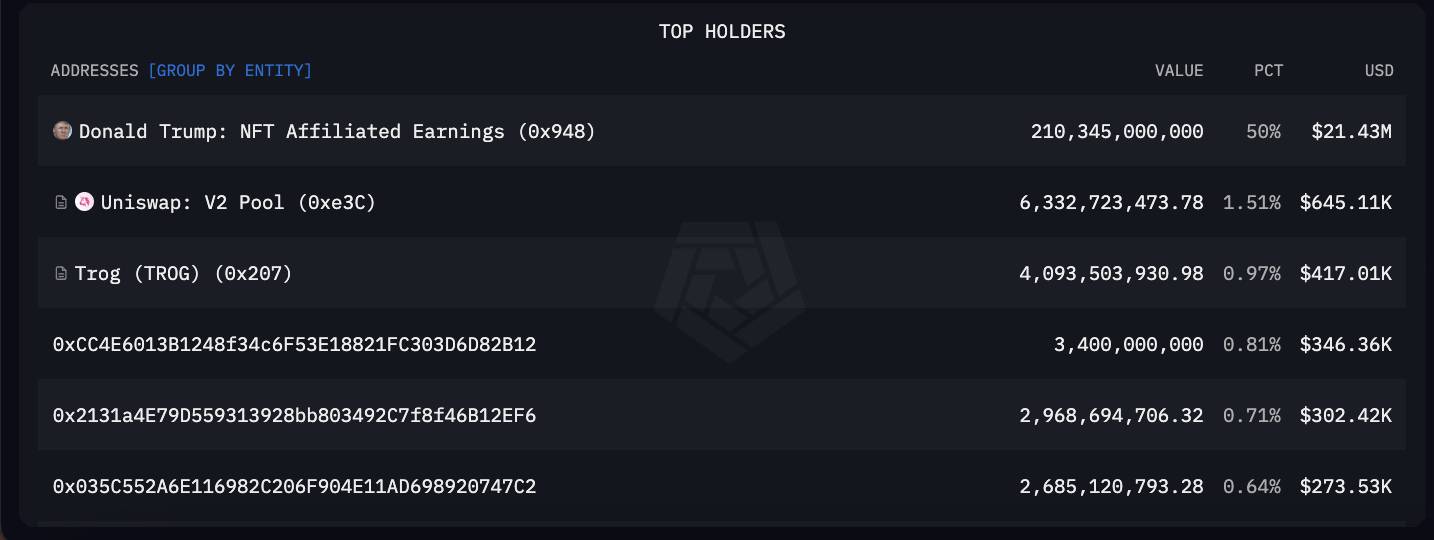Select the 50% holding percentage

point(1263,131)
